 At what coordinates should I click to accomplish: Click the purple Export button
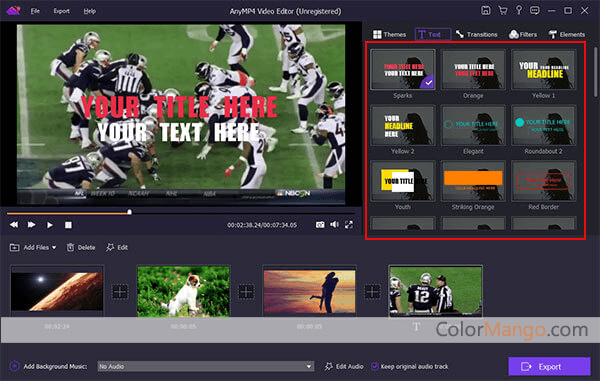(x=549, y=366)
